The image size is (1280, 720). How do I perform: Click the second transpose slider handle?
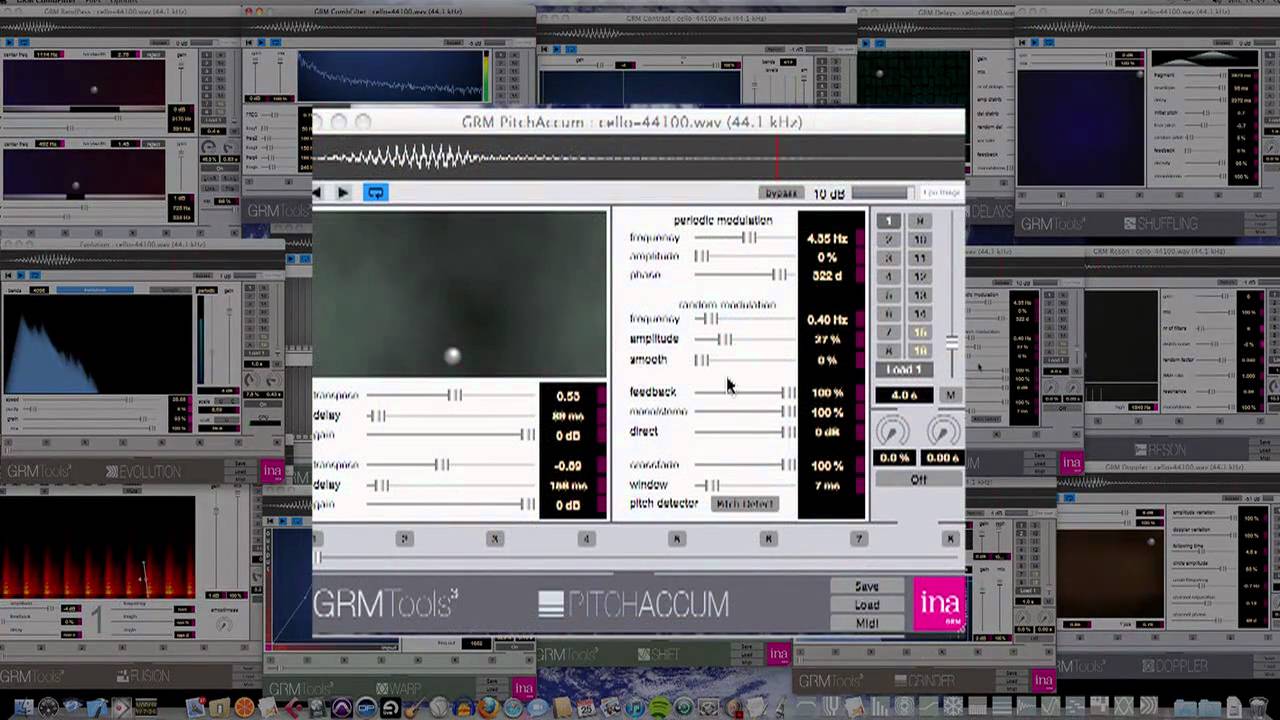point(442,465)
